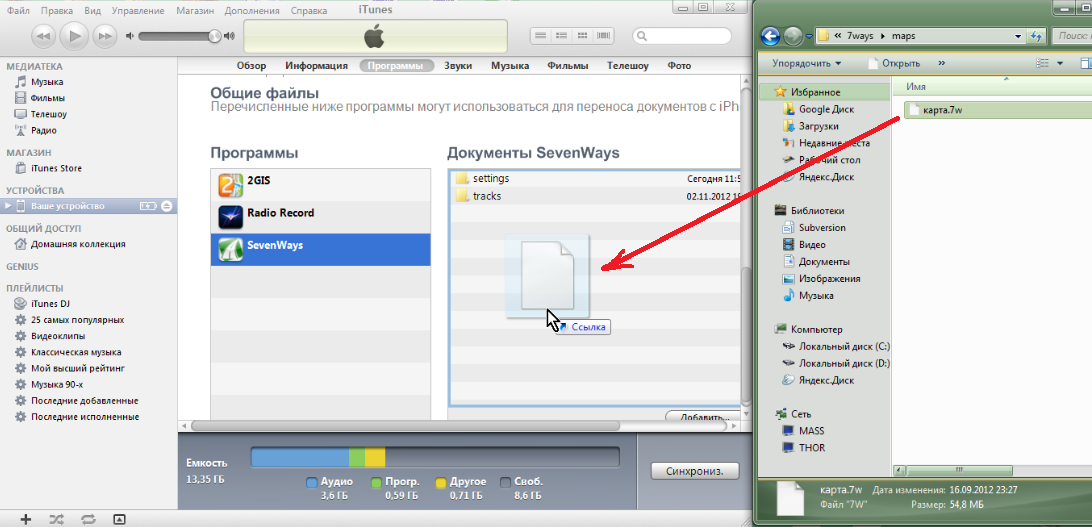Switch to the Cover Flow view button
This screenshot has width=1092, height=527.
[603, 36]
